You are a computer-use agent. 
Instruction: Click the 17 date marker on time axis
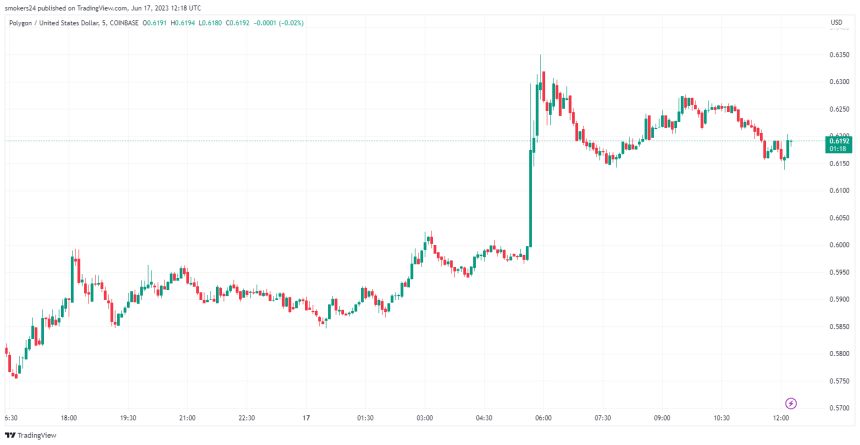pos(306,417)
